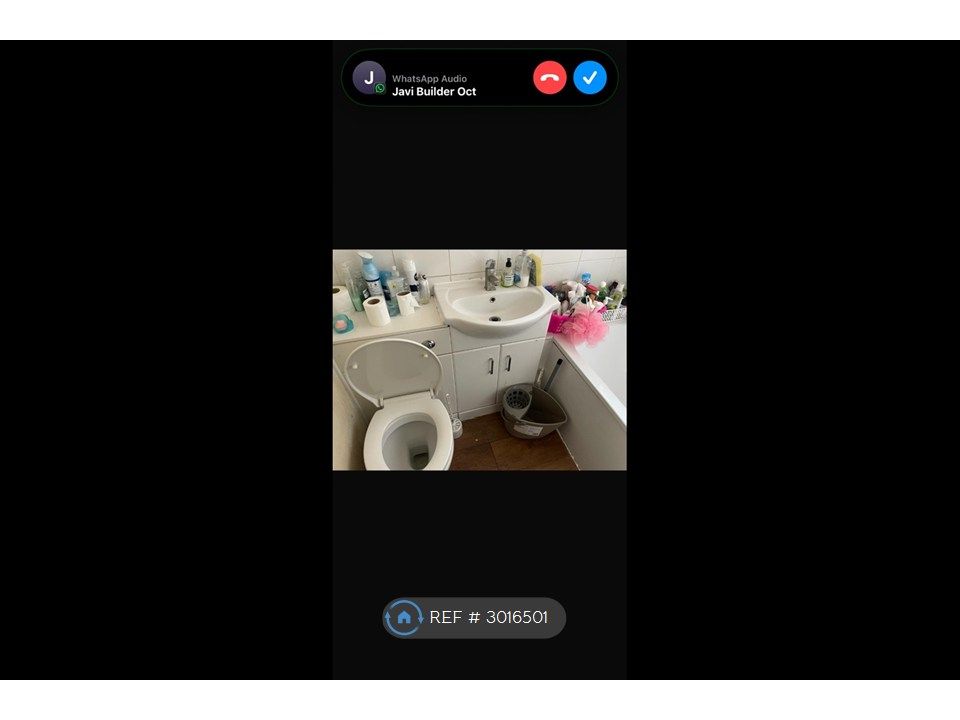Click the house logo beside the reference
This screenshot has height=720, width=960.
pyautogui.click(x=403, y=617)
